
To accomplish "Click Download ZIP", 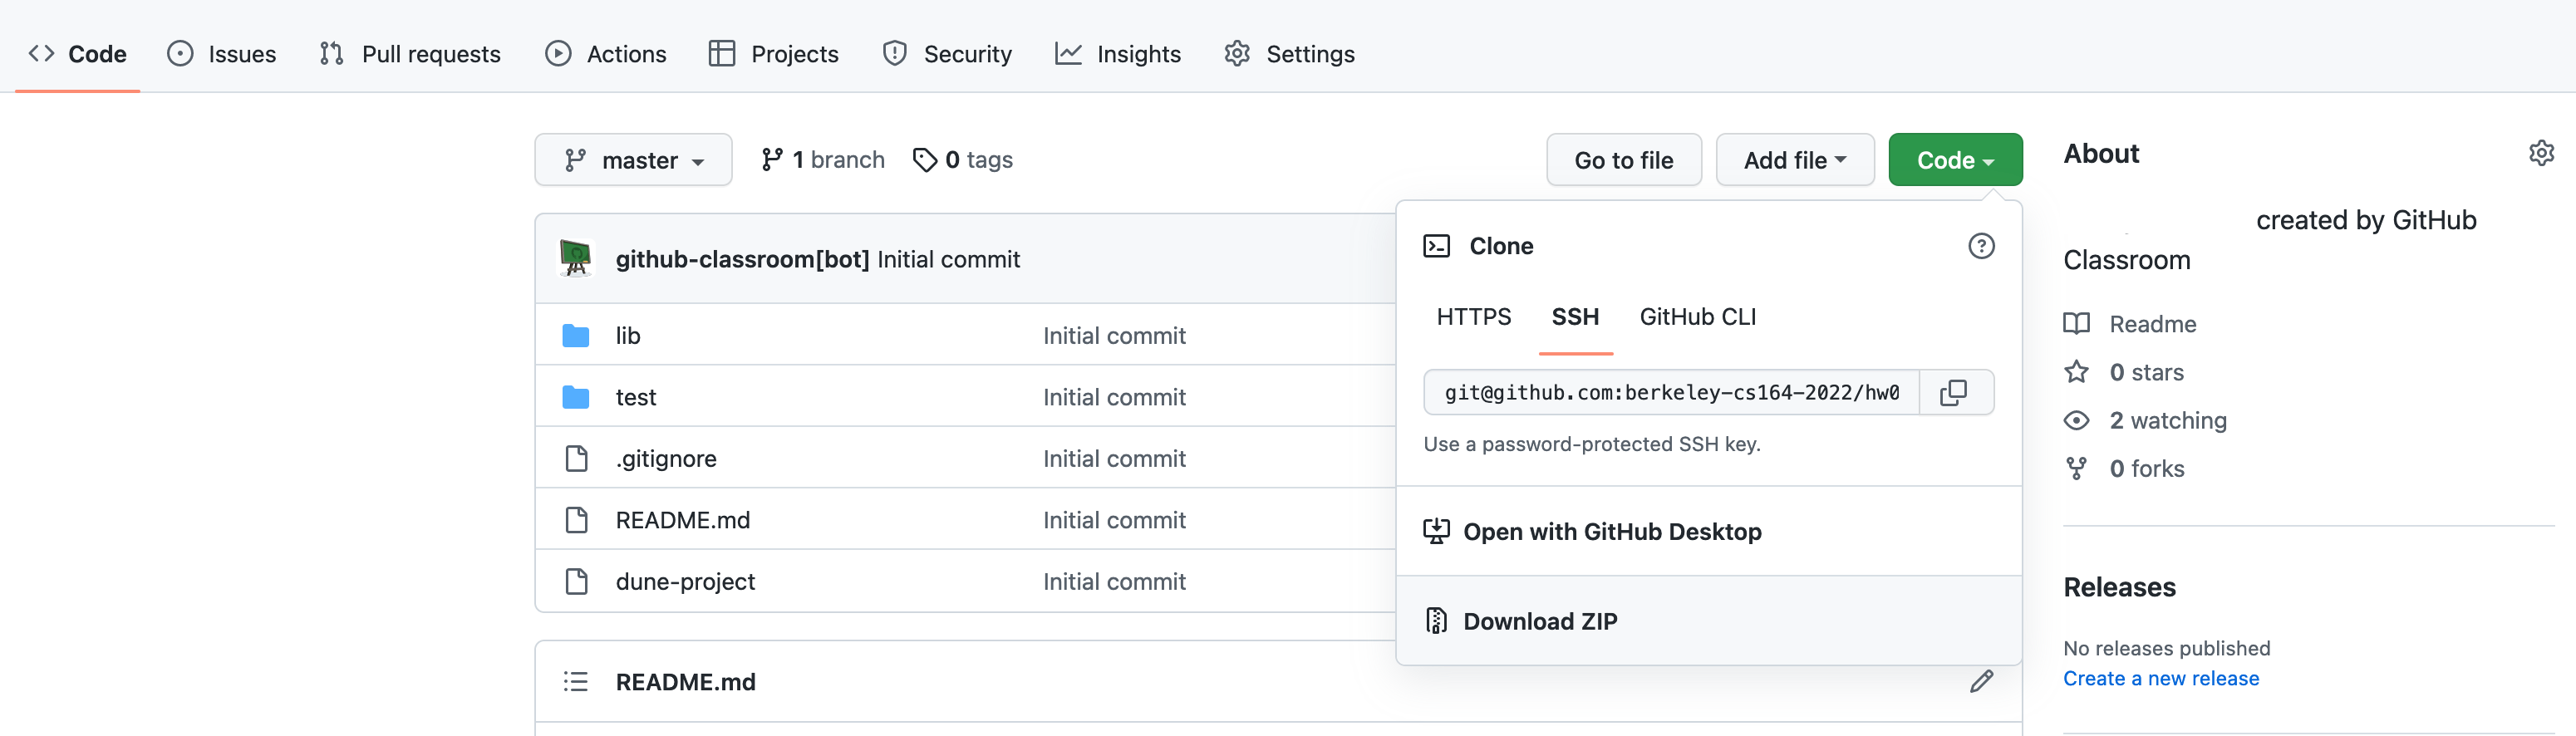I will click(x=1709, y=621).
